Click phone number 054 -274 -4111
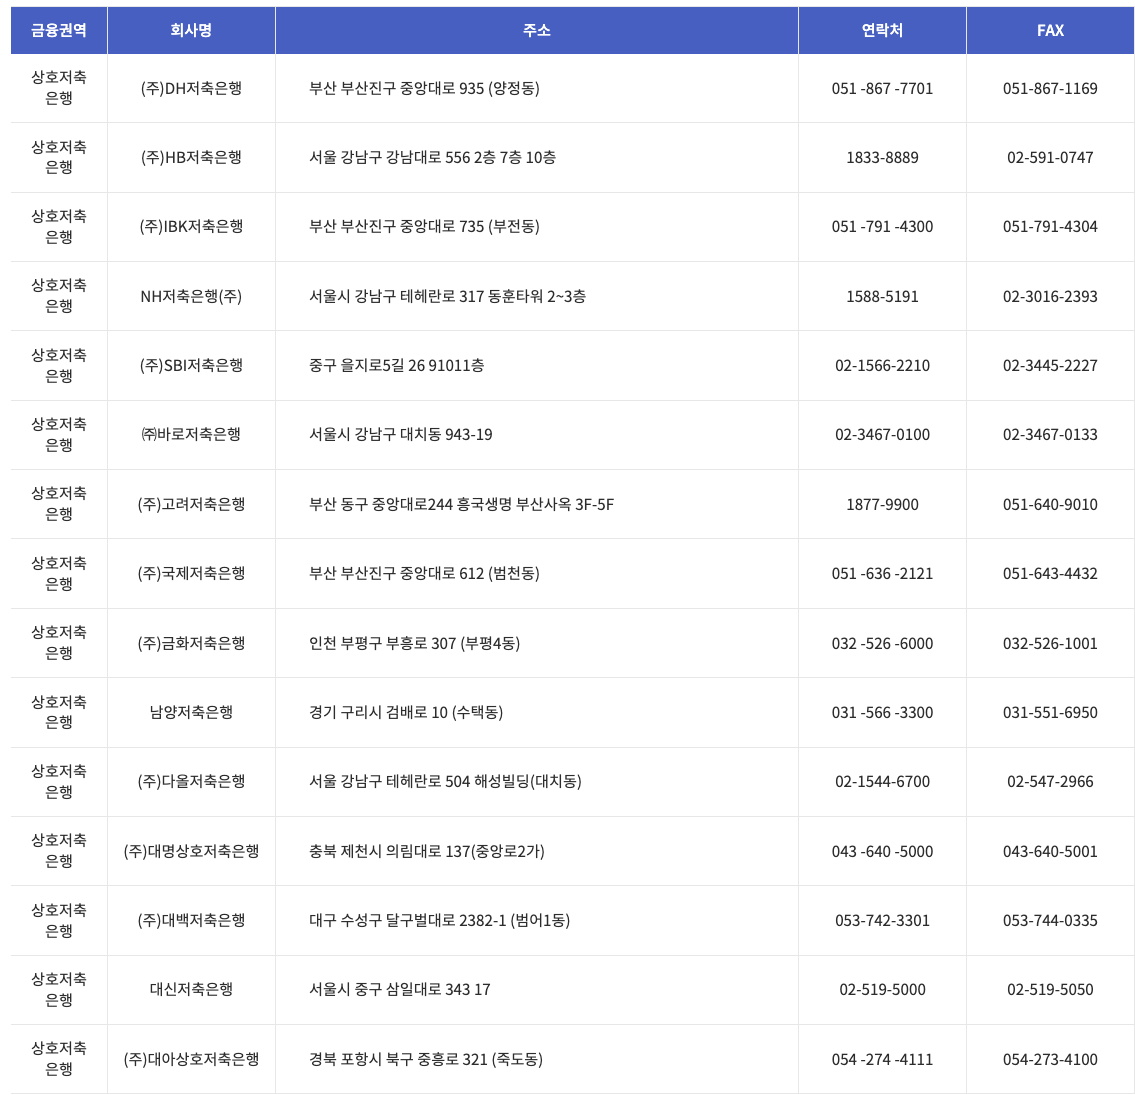 (882, 1059)
